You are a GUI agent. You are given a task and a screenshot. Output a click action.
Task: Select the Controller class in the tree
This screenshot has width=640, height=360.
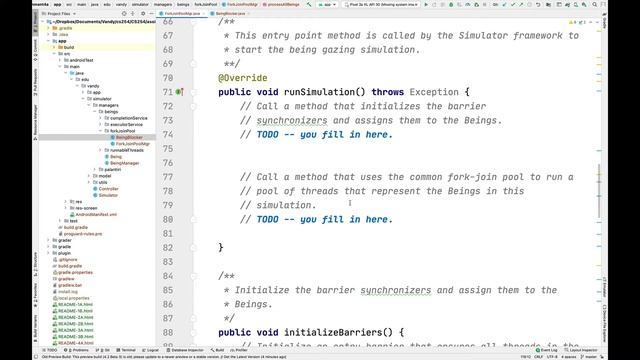(108, 189)
